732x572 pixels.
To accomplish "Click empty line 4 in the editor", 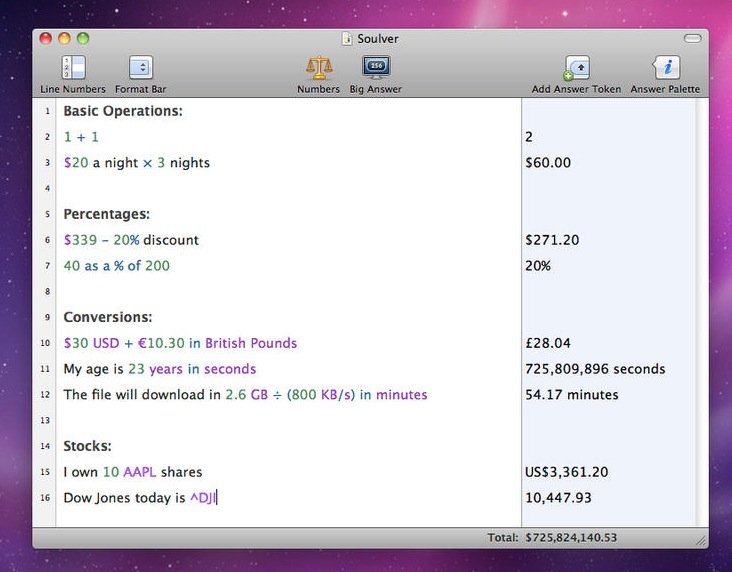I will (x=289, y=189).
